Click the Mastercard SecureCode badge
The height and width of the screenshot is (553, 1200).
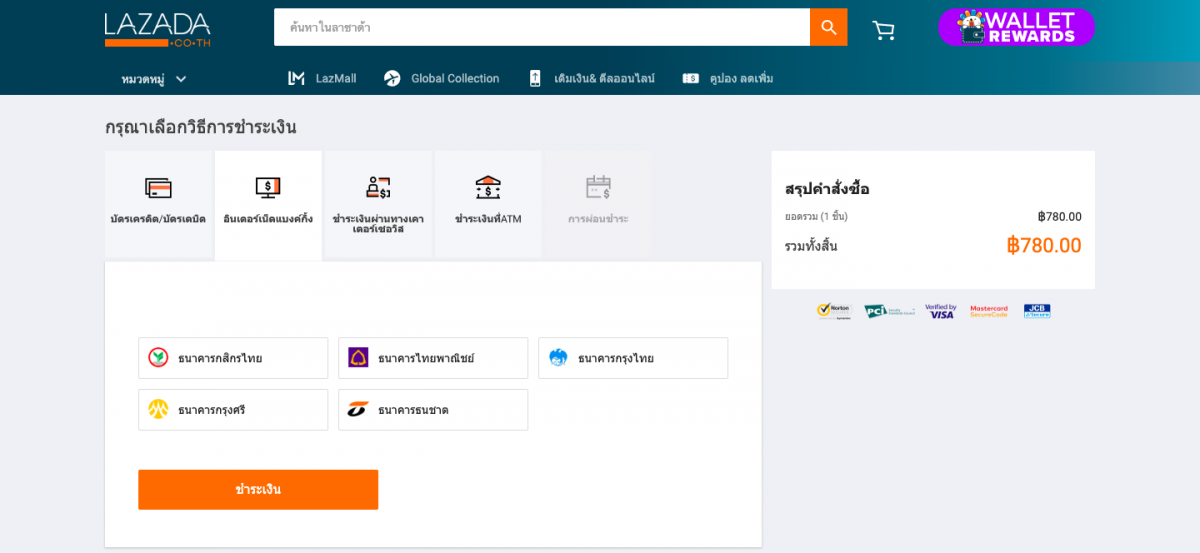(989, 311)
